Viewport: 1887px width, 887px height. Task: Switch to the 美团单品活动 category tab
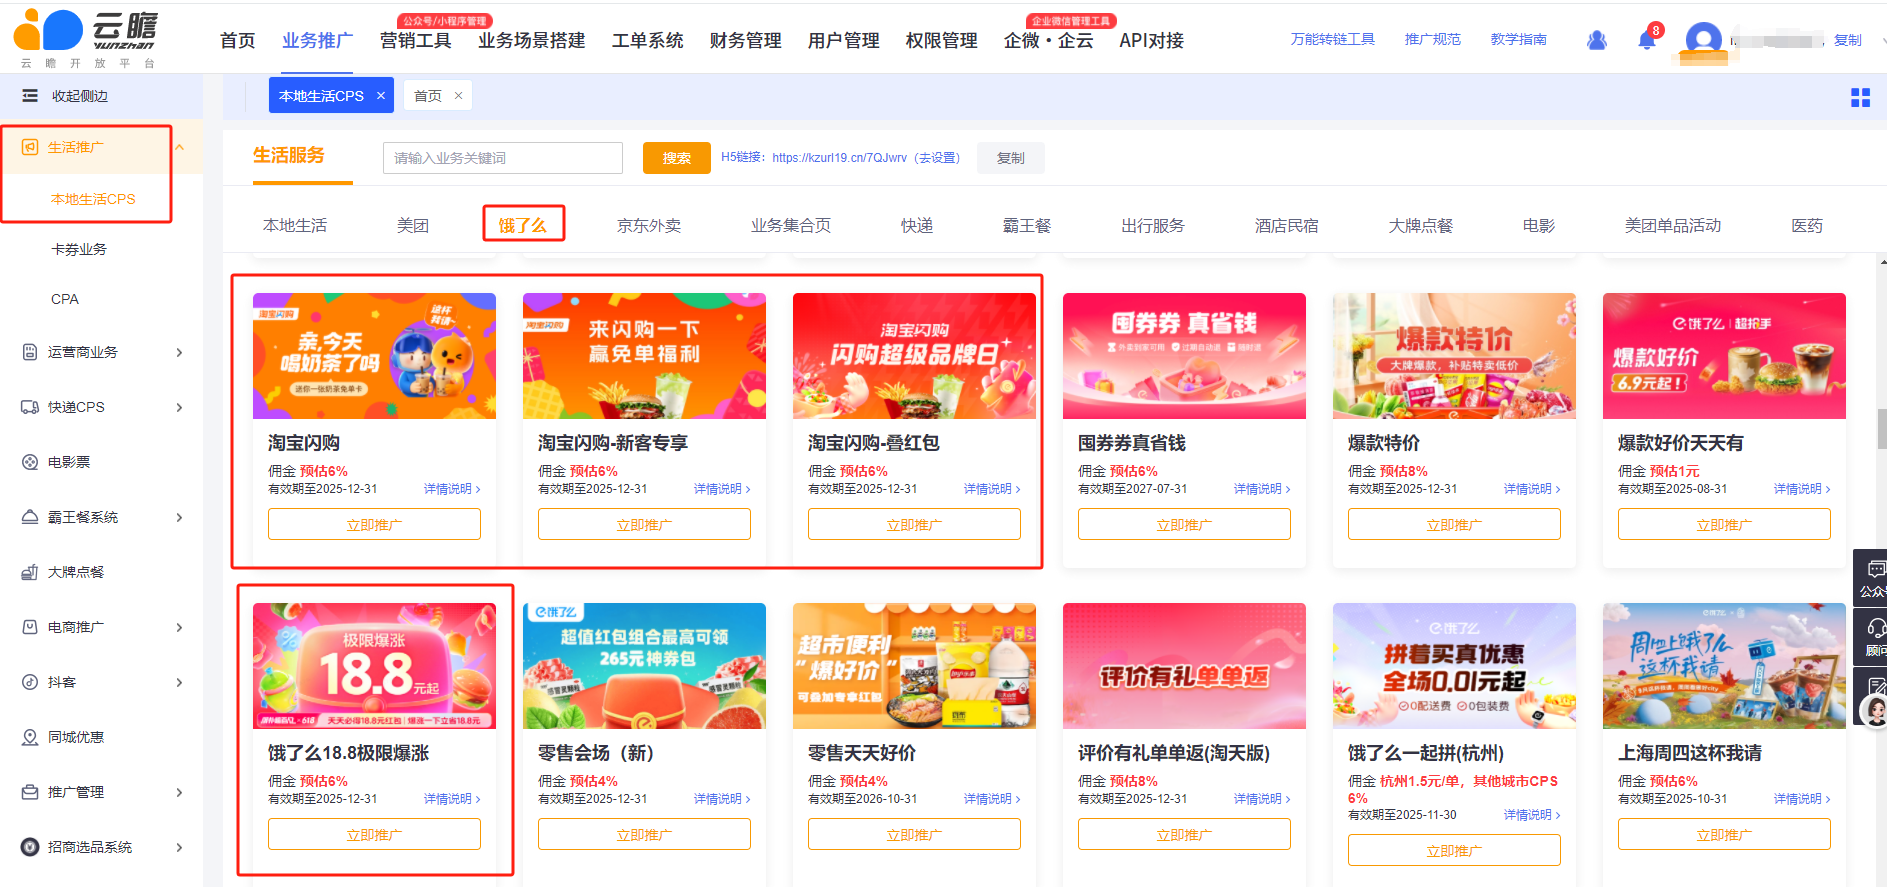pyautogui.click(x=1673, y=226)
